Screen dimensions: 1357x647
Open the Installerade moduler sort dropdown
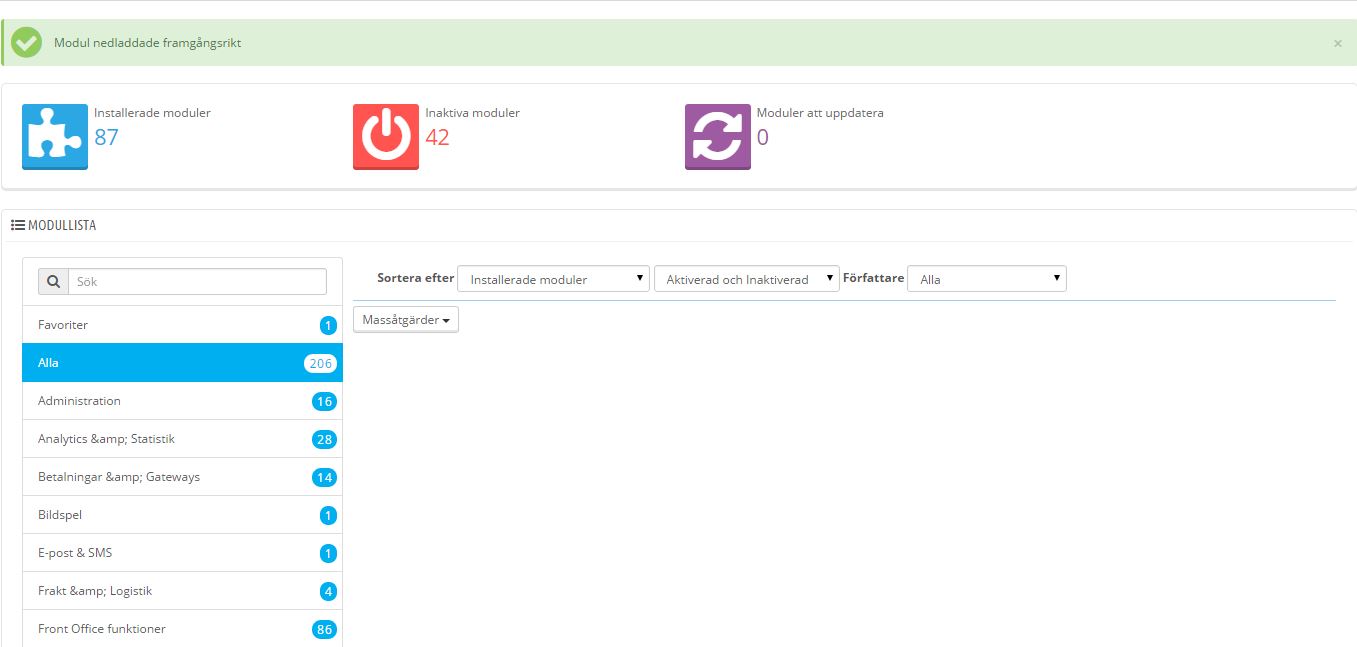[553, 279]
